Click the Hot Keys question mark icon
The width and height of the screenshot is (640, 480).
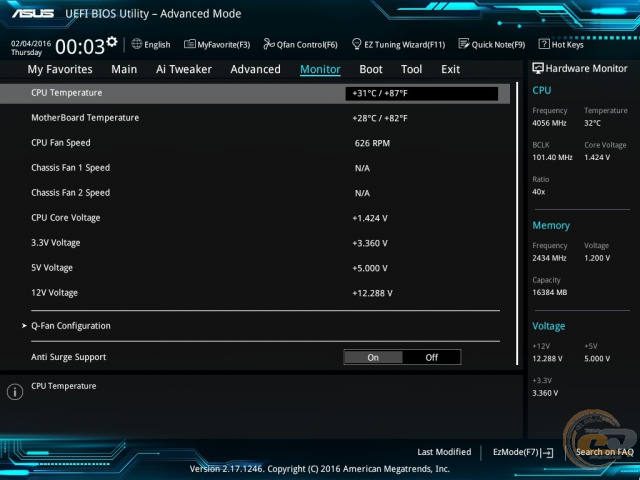point(544,44)
